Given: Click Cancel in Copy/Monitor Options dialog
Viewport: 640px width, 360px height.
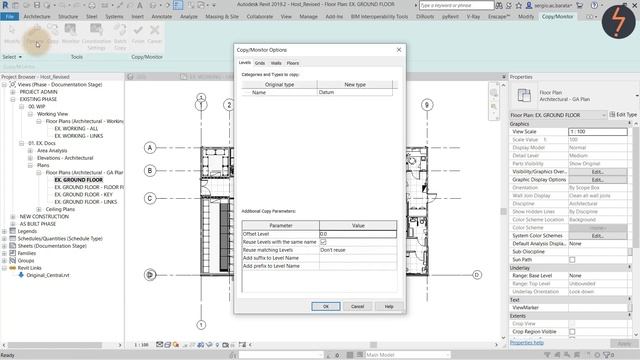Looking at the screenshot, I should pyautogui.click(x=357, y=307).
